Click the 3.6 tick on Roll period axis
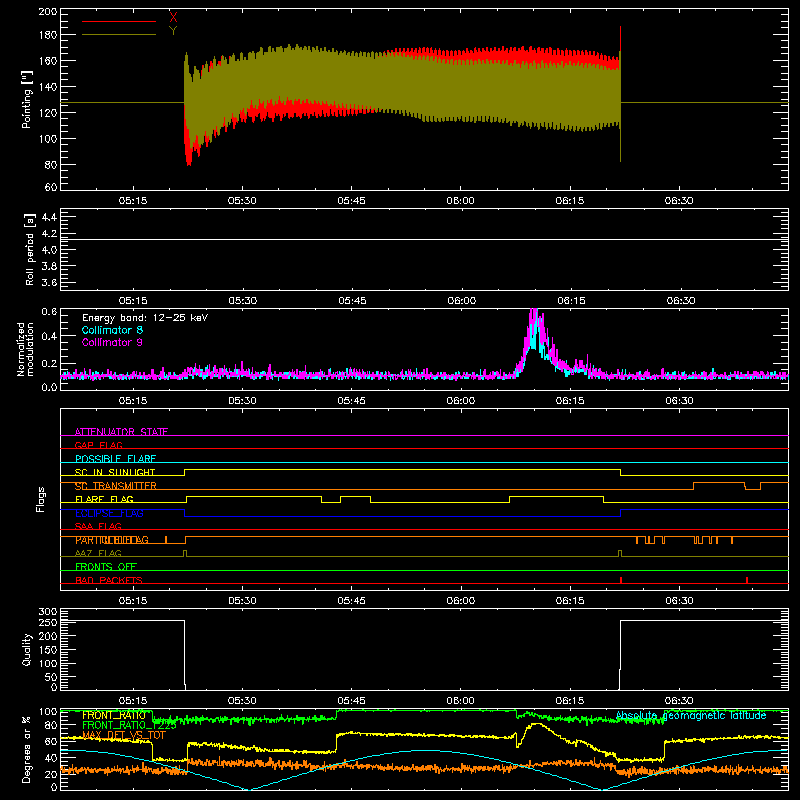This screenshot has height=800, width=800. click(x=49, y=283)
